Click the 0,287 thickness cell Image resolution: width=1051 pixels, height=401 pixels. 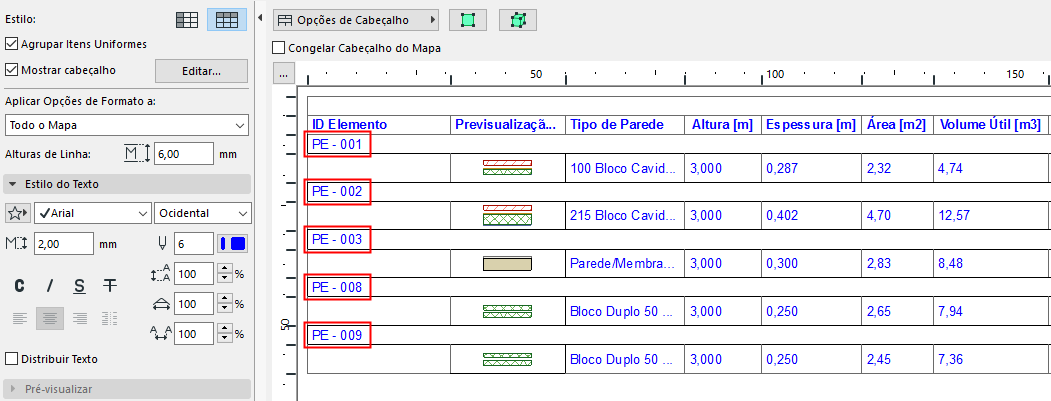tap(811, 168)
